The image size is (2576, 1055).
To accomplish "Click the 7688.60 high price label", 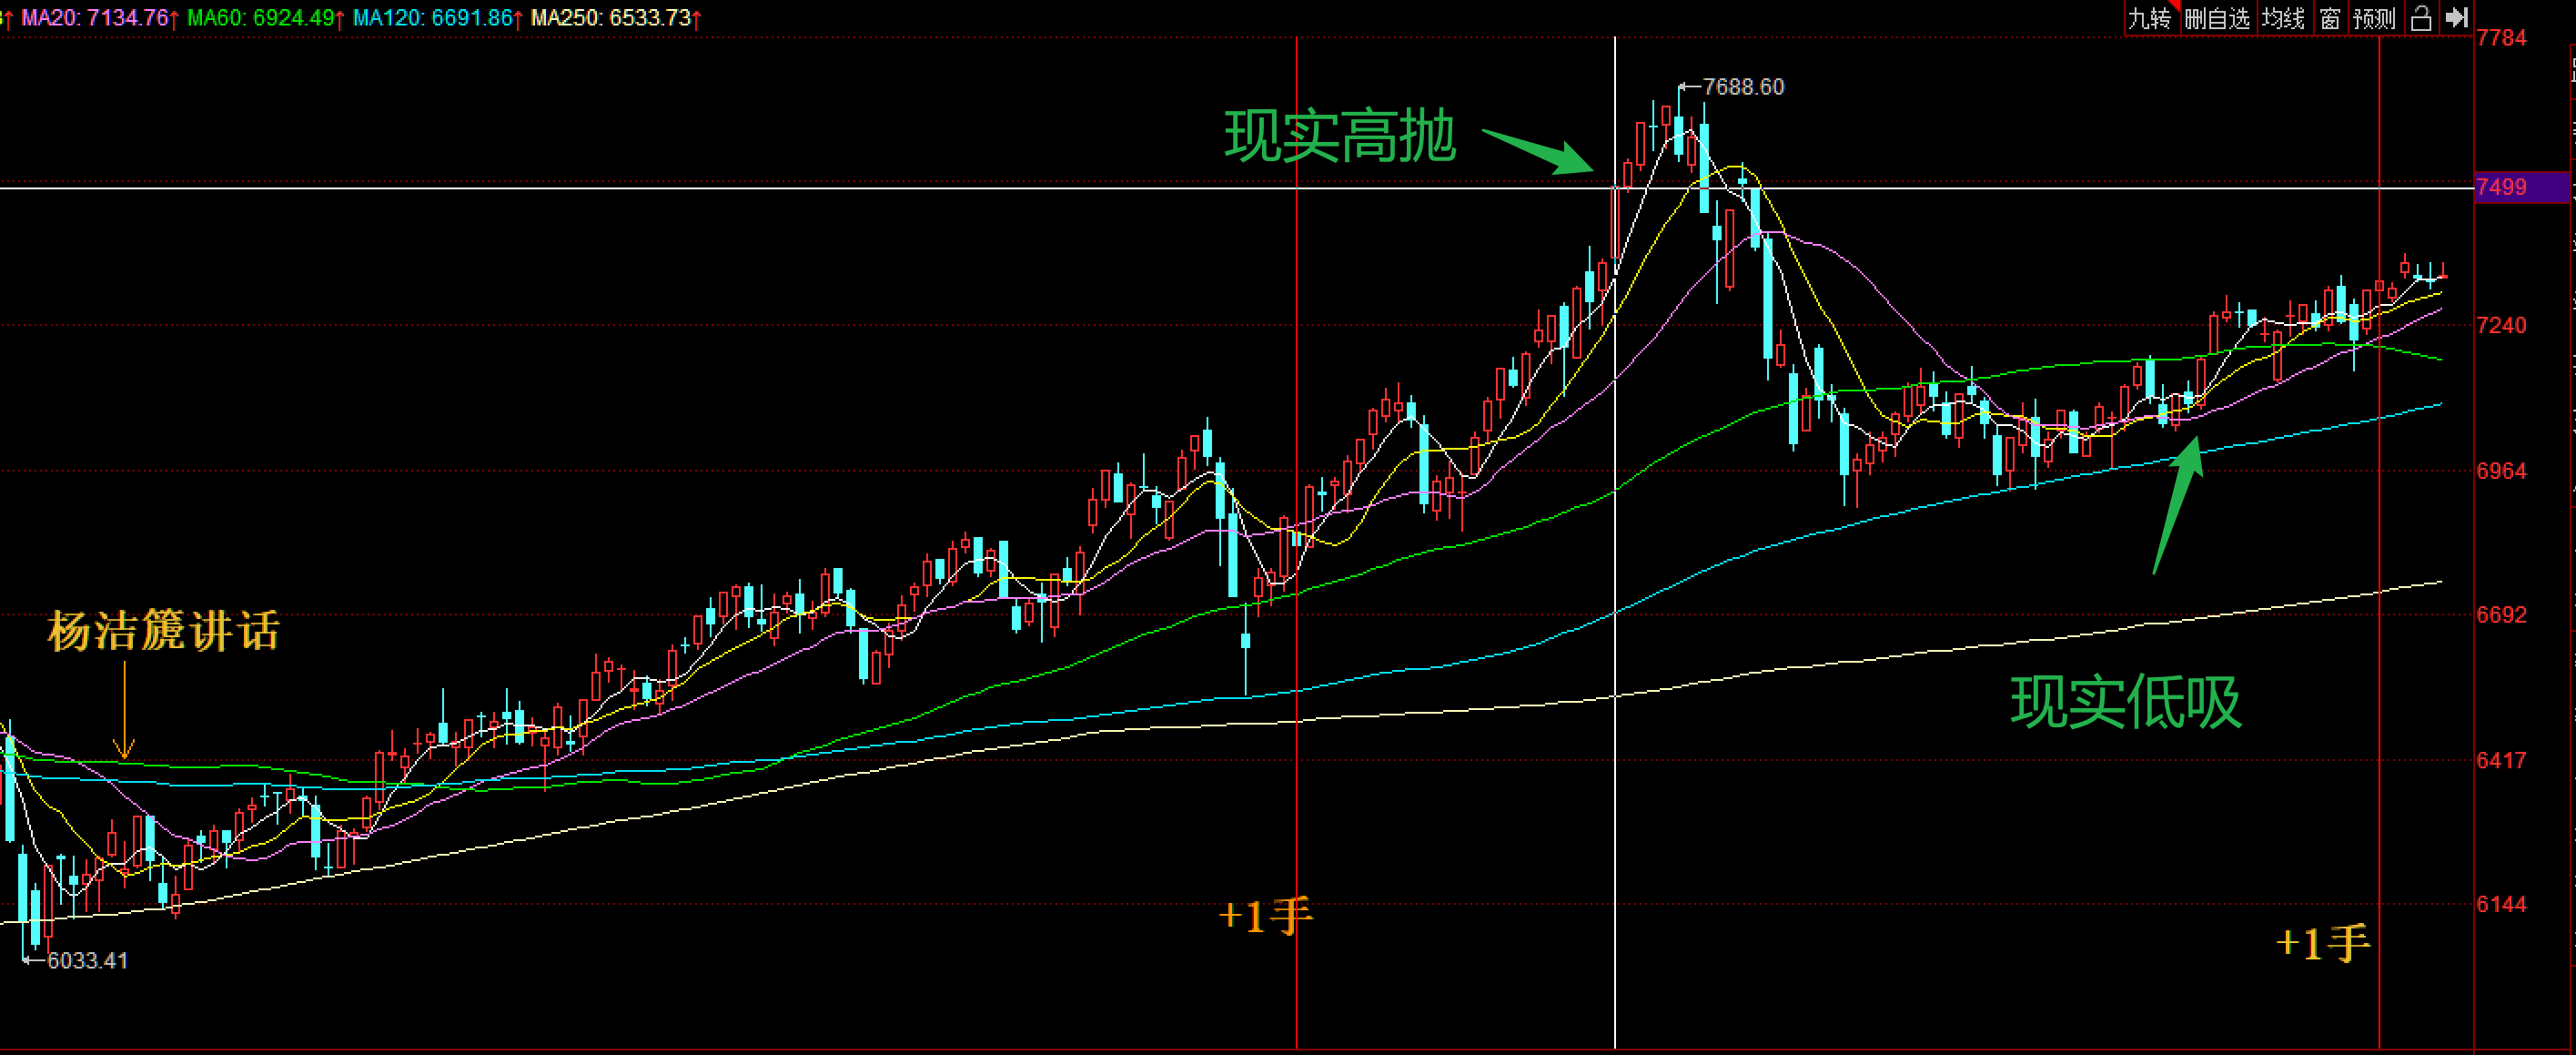I will pos(1743,87).
